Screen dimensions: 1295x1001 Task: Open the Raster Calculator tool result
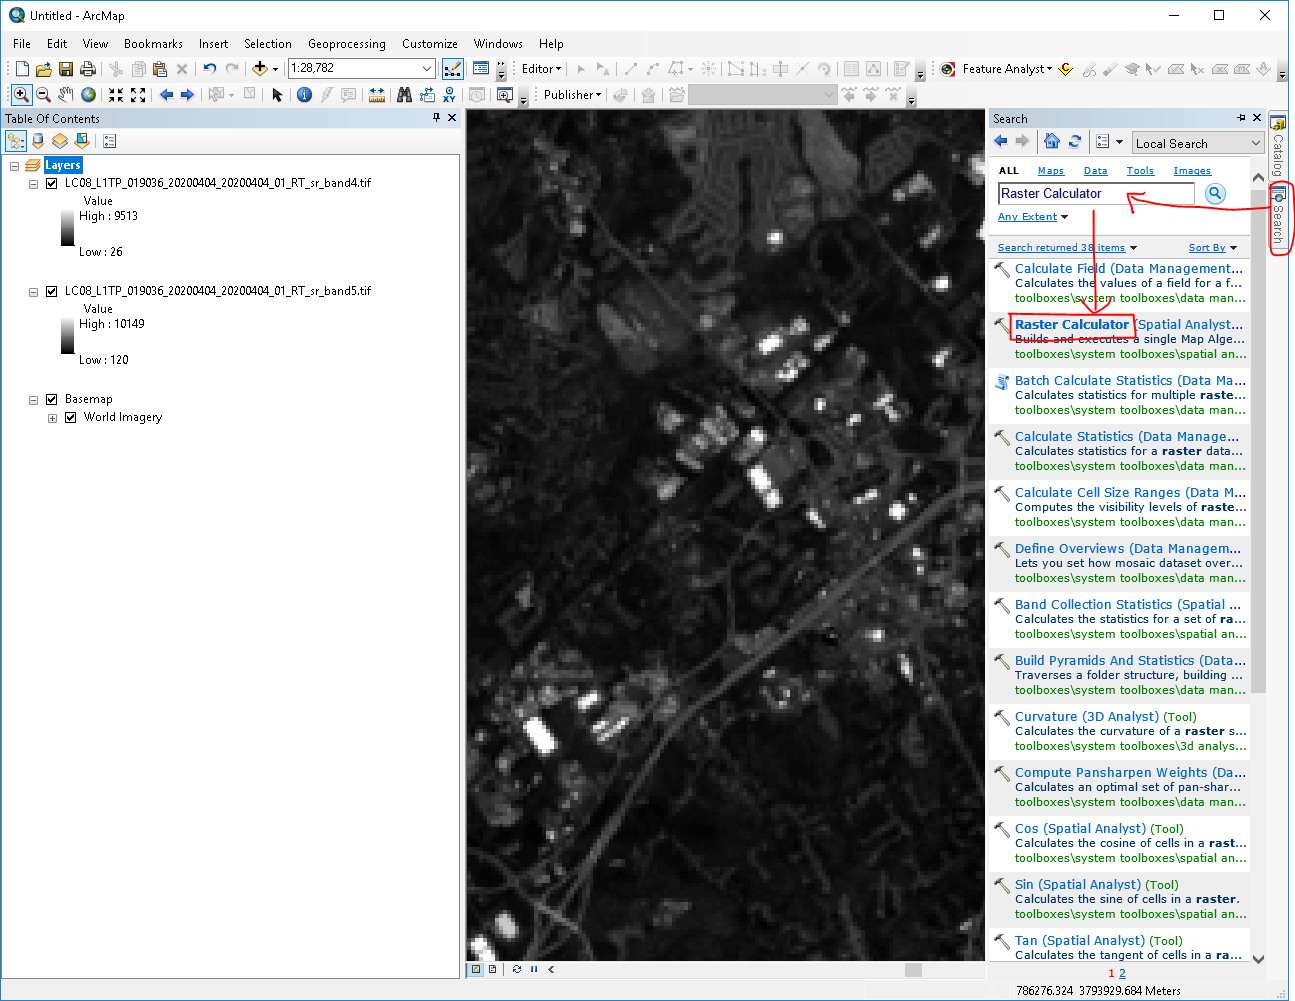click(1071, 325)
